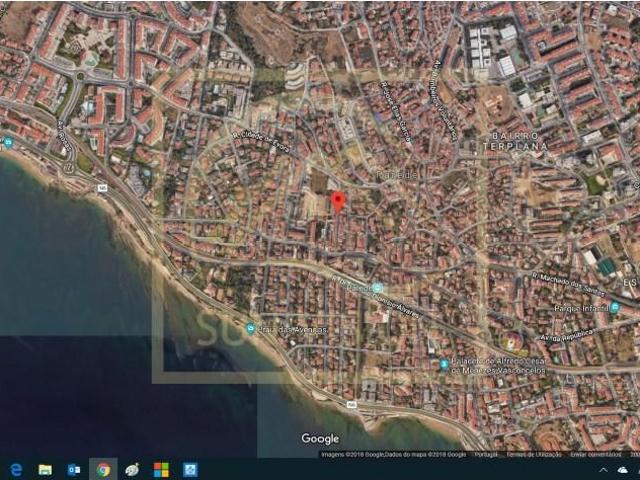Click the Praia das Avencas label

tap(292, 329)
